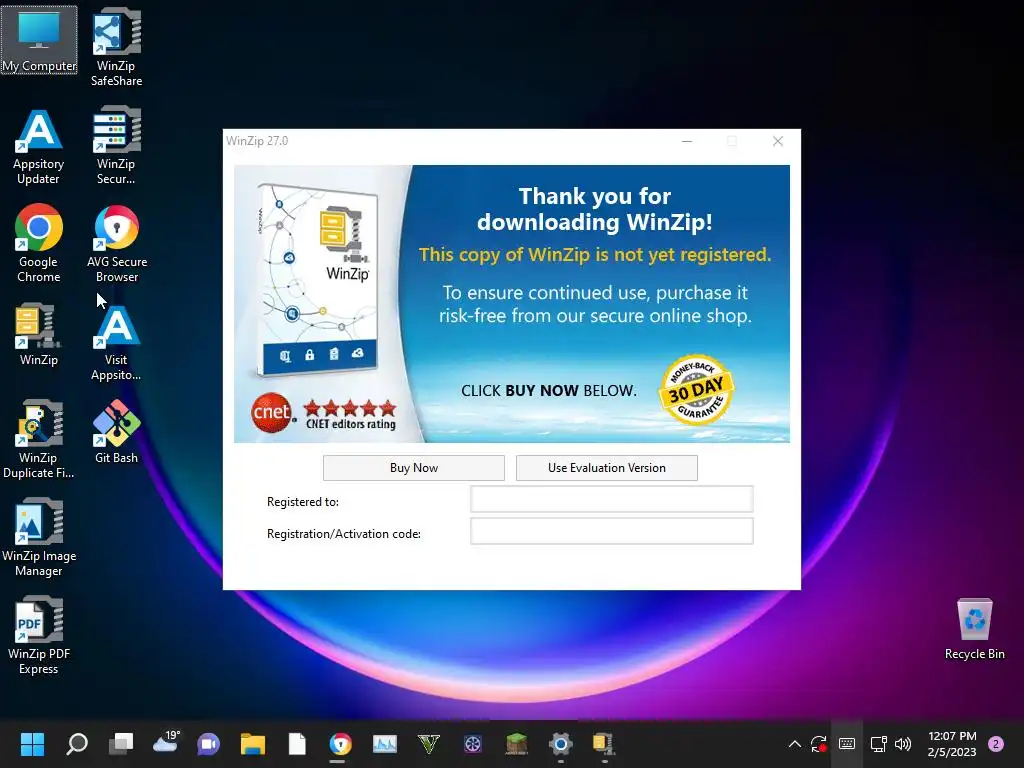Close the WinZip 27.0 dialog
Image resolution: width=1024 pixels, height=768 pixels.
778,141
